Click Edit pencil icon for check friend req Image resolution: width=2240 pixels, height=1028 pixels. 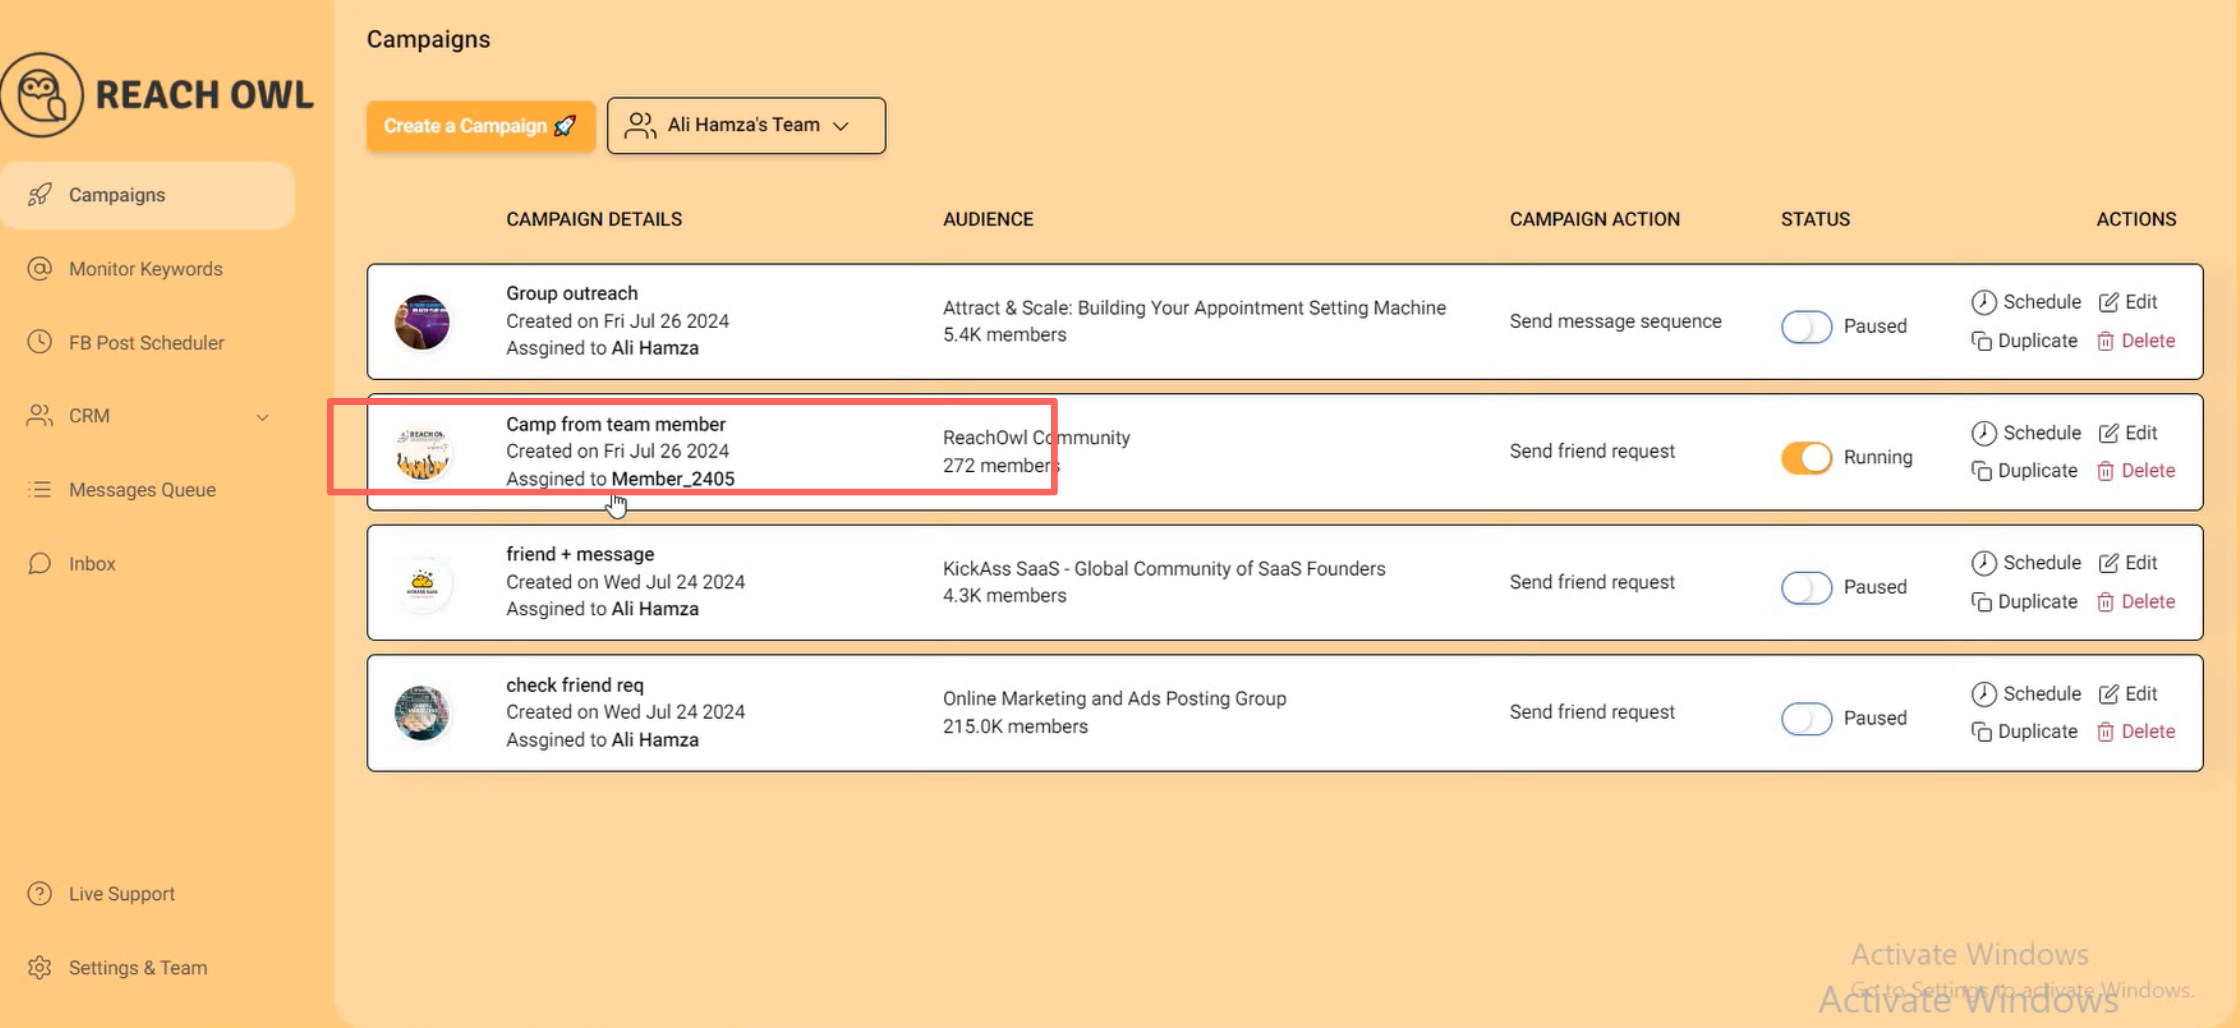point(2109,694)
